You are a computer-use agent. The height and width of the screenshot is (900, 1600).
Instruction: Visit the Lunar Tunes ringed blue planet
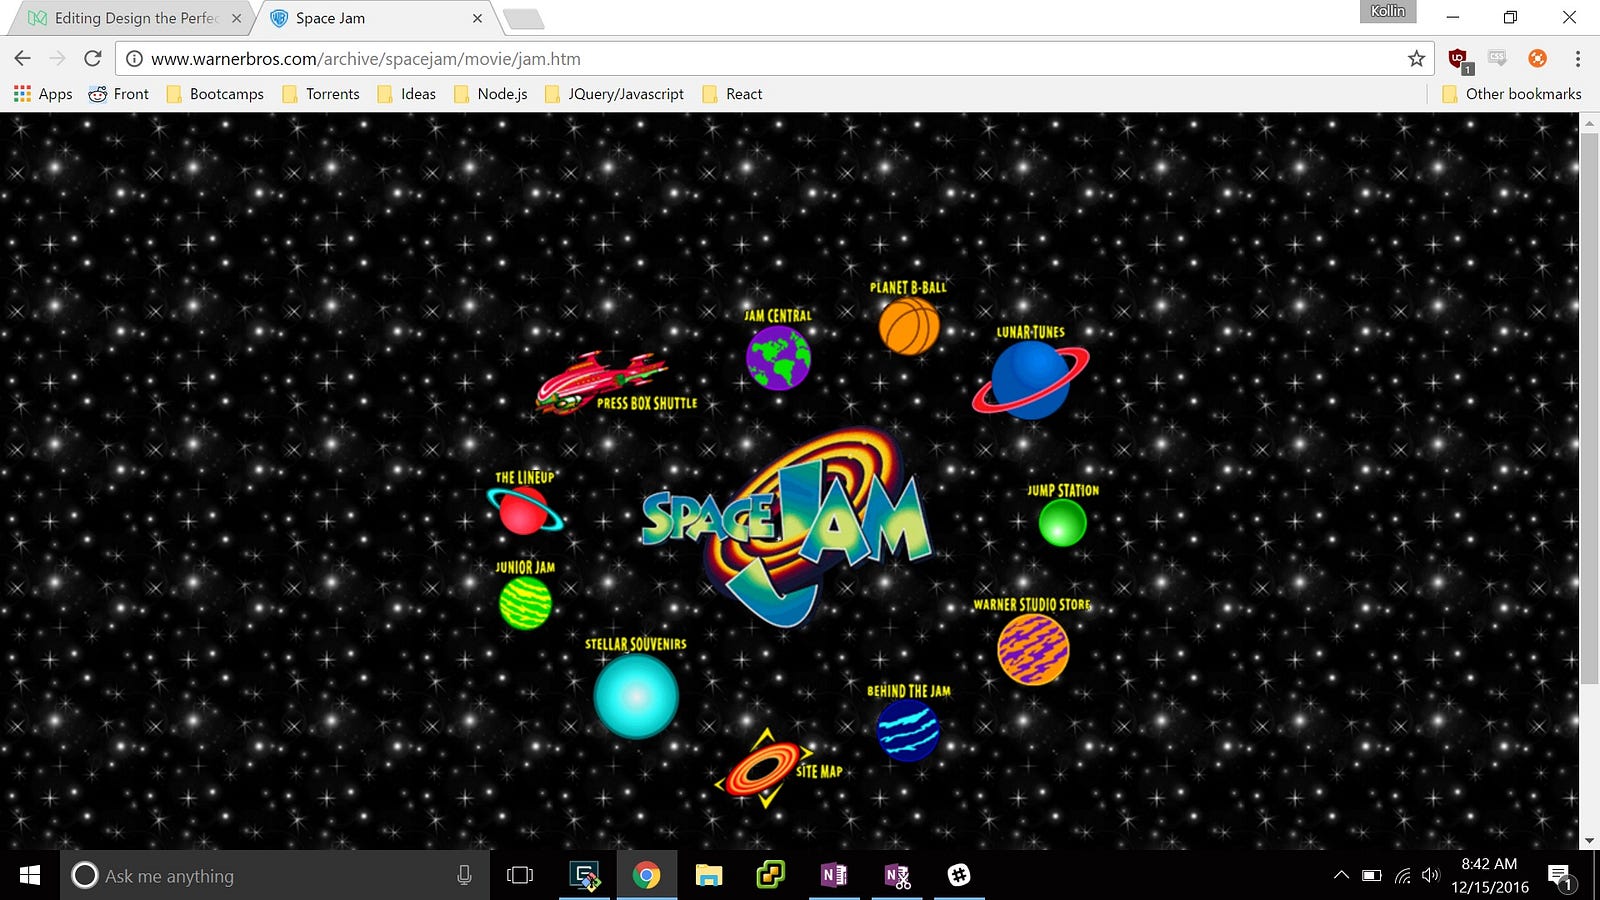[1031, 380]
